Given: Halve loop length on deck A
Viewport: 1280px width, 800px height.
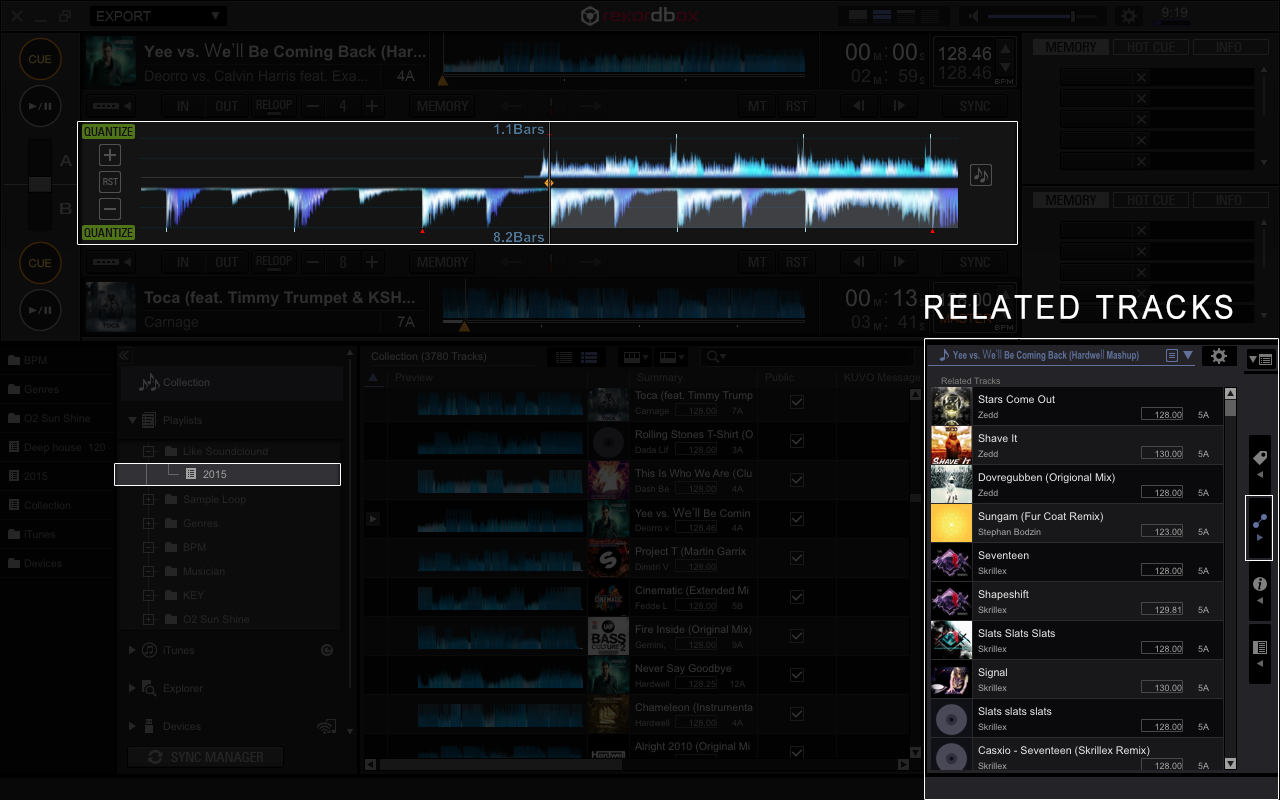Looking at the screenshot, I should [x=313, y=106].
